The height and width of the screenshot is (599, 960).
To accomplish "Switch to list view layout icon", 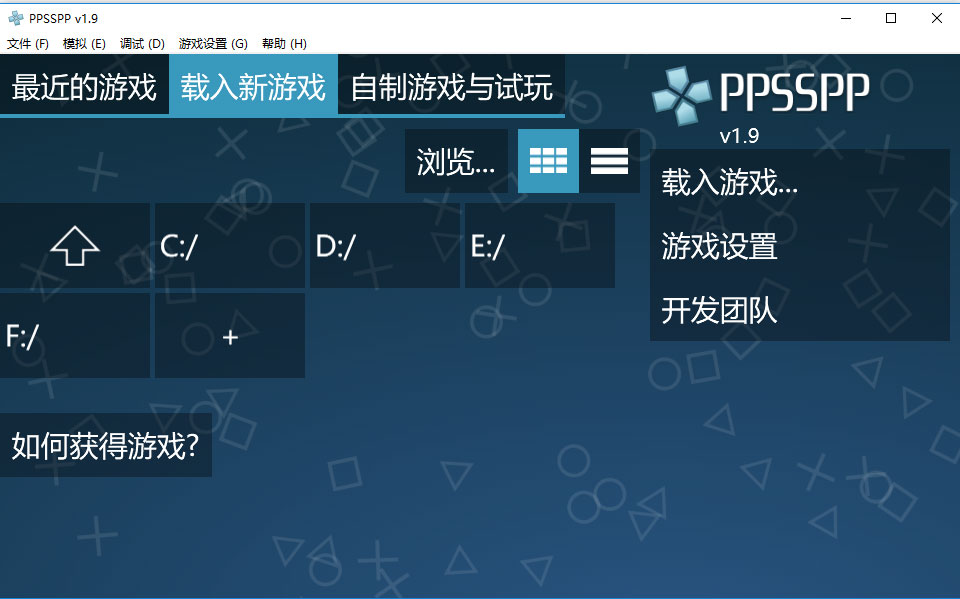I will point(609,161).
